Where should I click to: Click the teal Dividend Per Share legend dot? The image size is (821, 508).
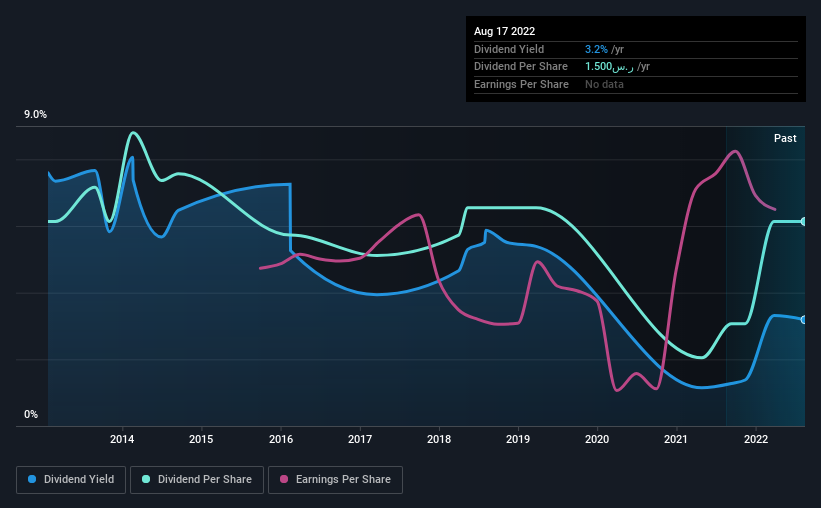point(146,479)
